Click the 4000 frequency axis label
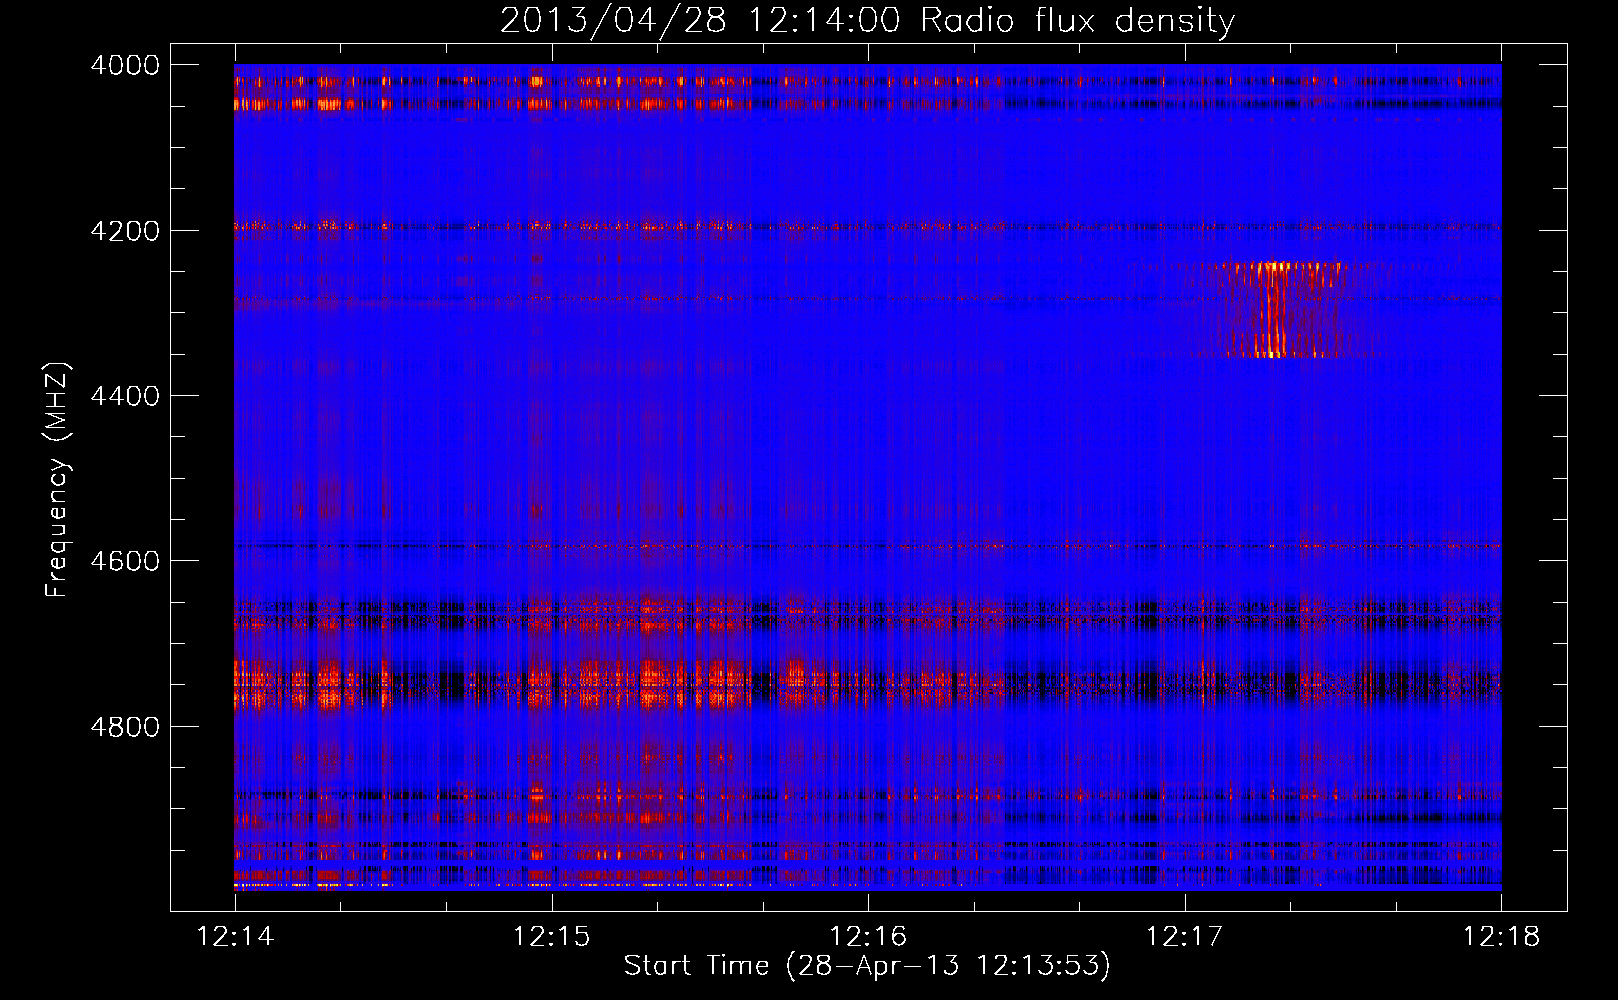1618x1000 pixels. pos(125,65)
